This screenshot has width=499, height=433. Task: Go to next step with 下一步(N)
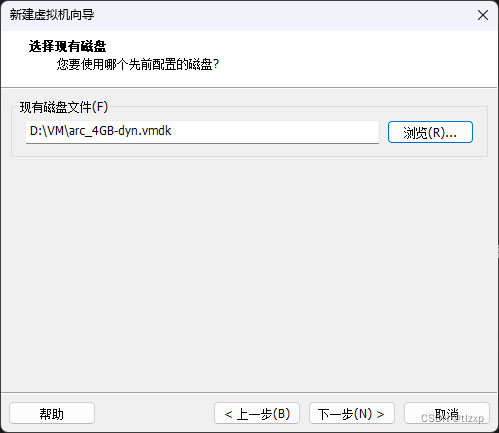[x=352, y=413]
